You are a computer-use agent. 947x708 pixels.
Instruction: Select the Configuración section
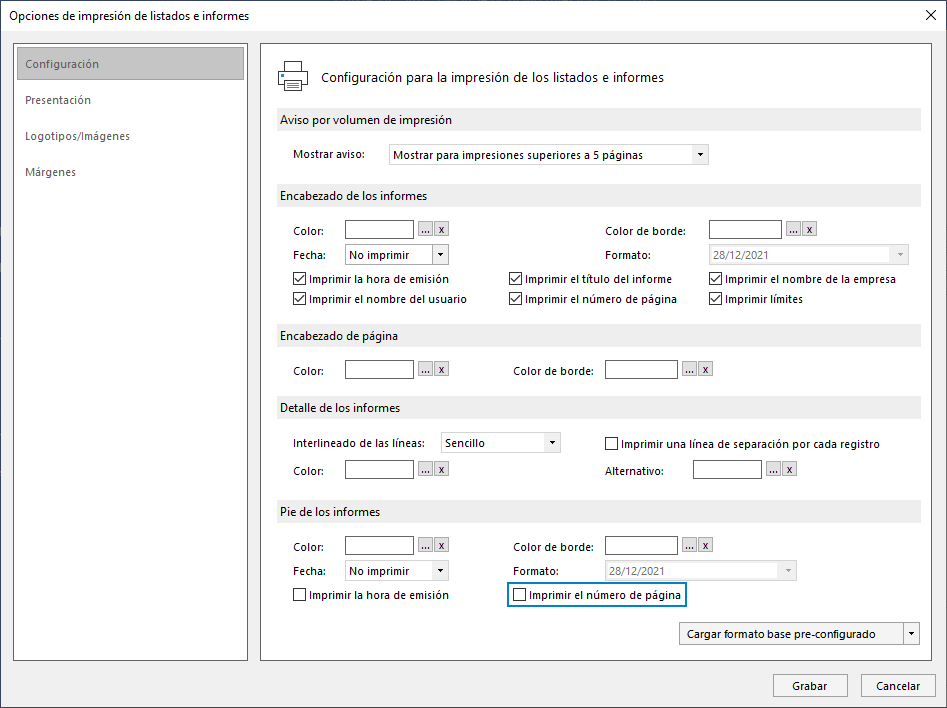click(130, 64)
